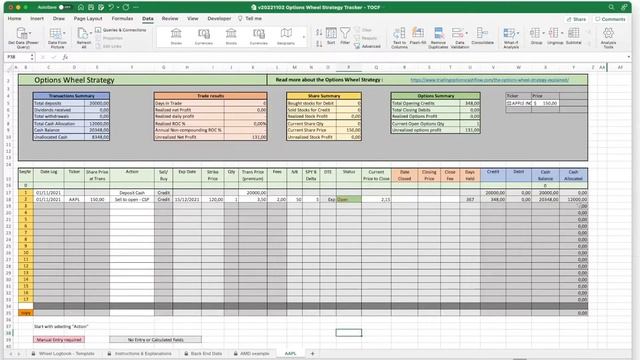
Task: Click the Name Box showing P38
Action: (17, 57)
